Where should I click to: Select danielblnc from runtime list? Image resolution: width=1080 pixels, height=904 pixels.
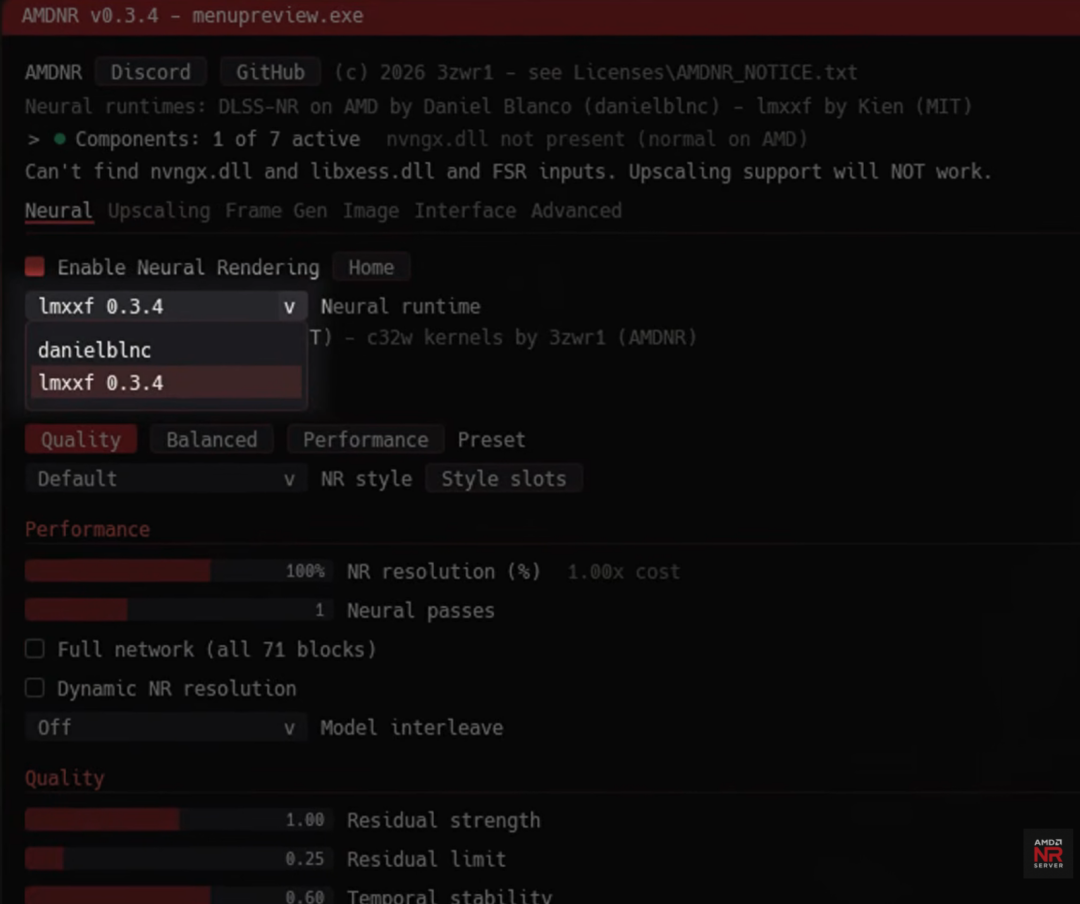tap(166, 350)
